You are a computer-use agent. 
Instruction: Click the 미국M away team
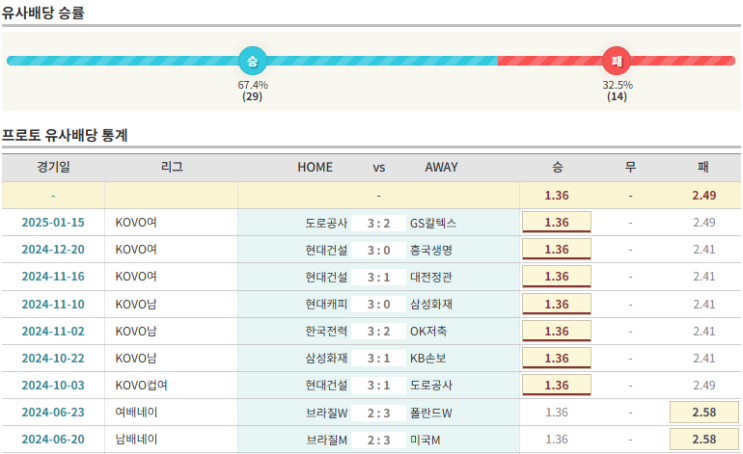click(425, 440)
